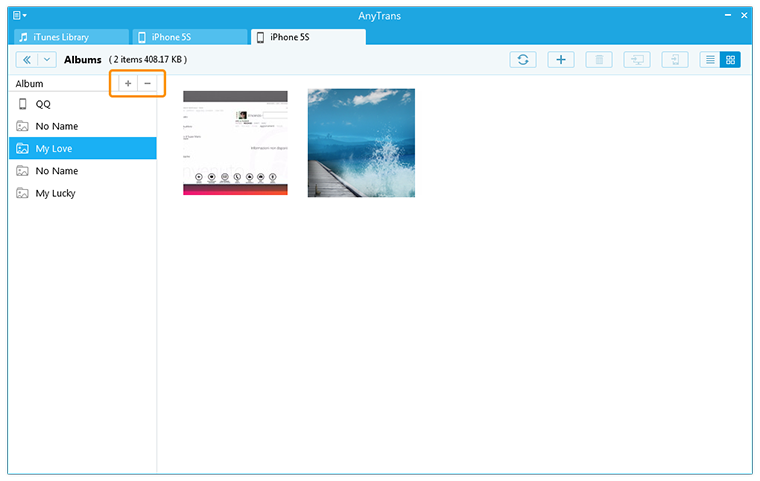Image resolution: width=760 pixels, height=481 pixels.
Task: Select the webpage screenshot thumbnail
Action: 235,142
